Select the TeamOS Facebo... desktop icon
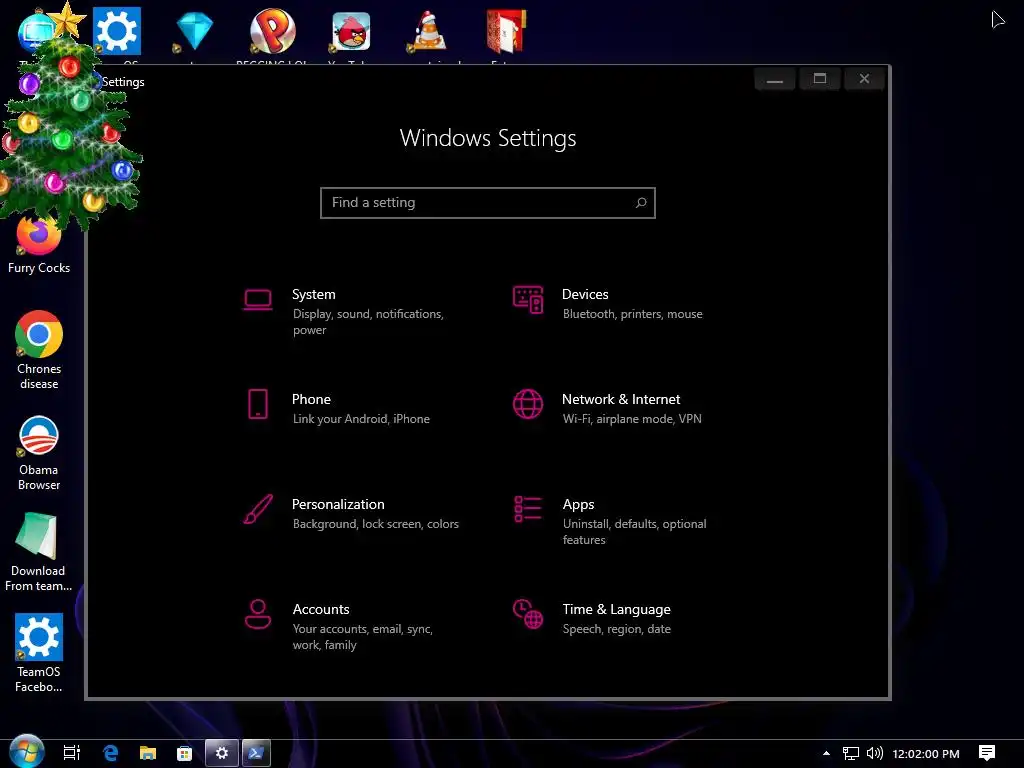1024x768 pixels. 39,653
